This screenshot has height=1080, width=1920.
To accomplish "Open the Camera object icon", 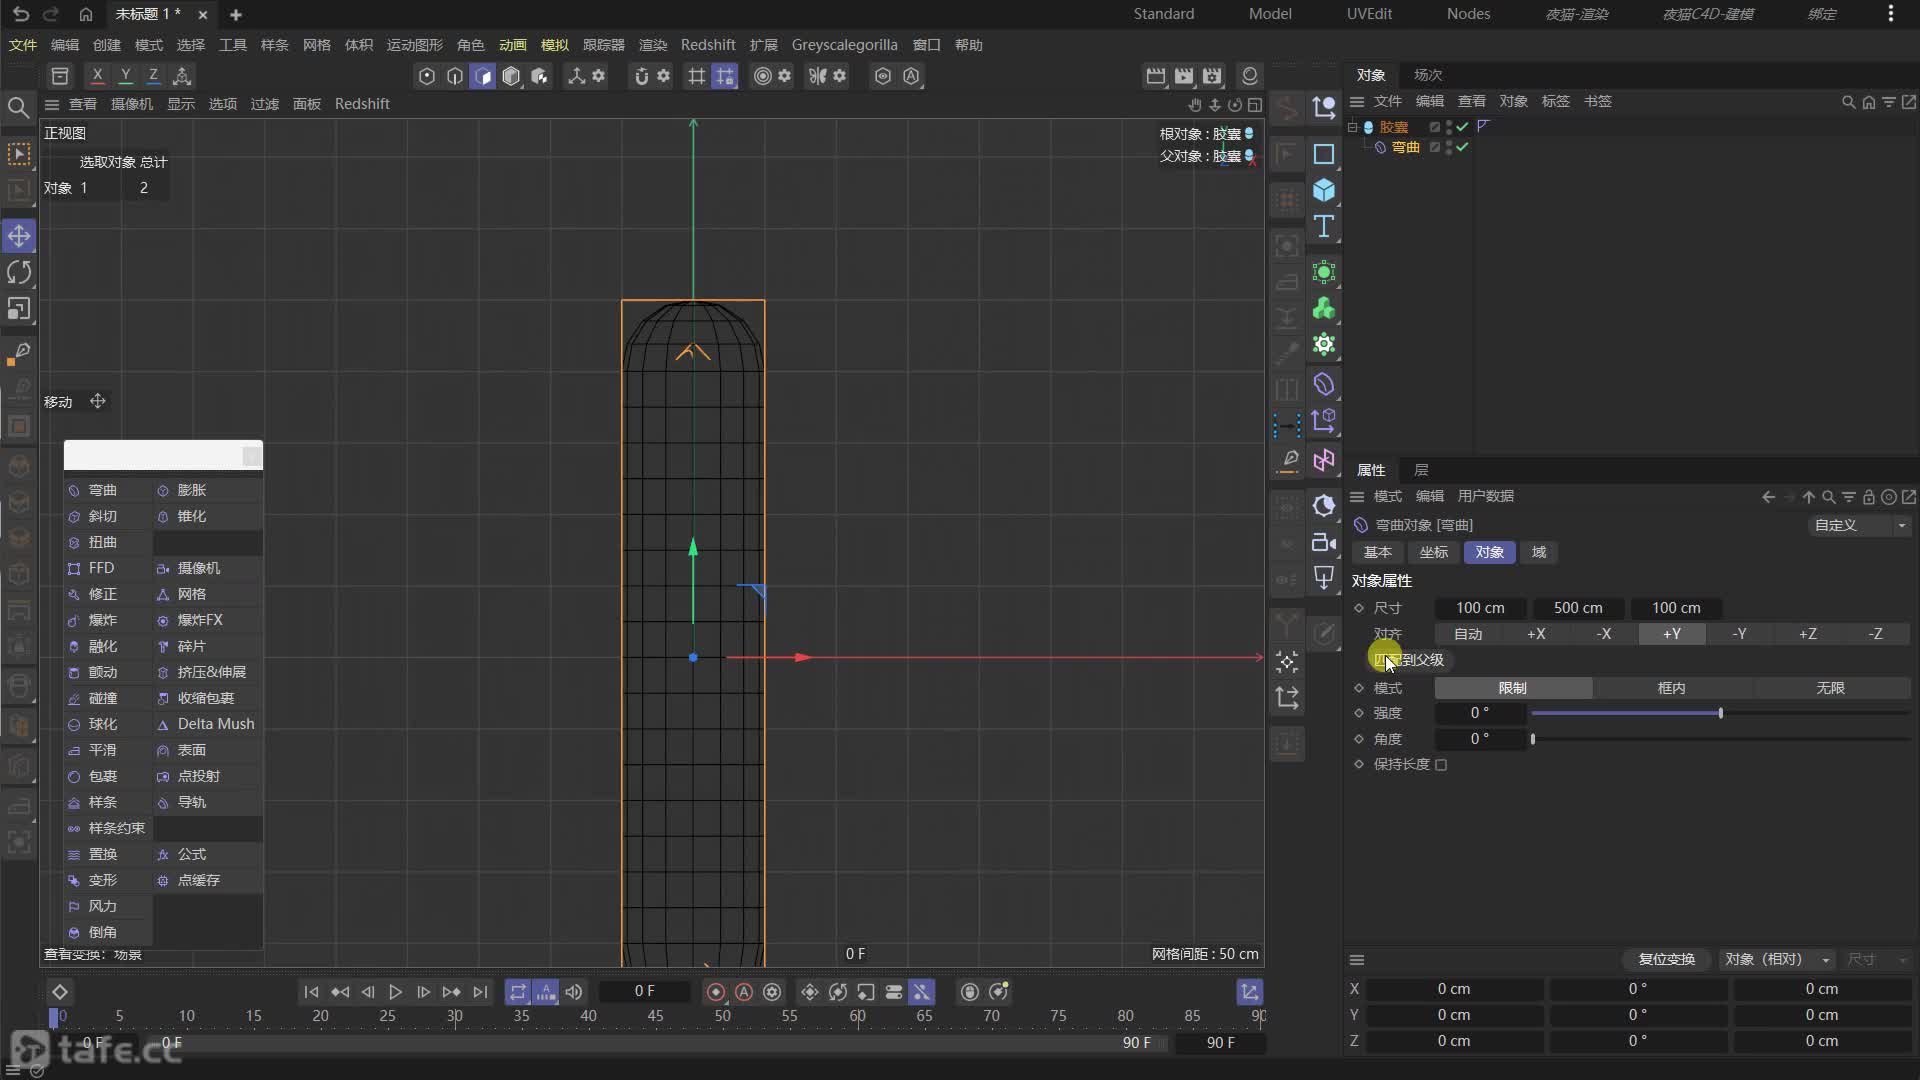I will click(x=1324, y=542).
